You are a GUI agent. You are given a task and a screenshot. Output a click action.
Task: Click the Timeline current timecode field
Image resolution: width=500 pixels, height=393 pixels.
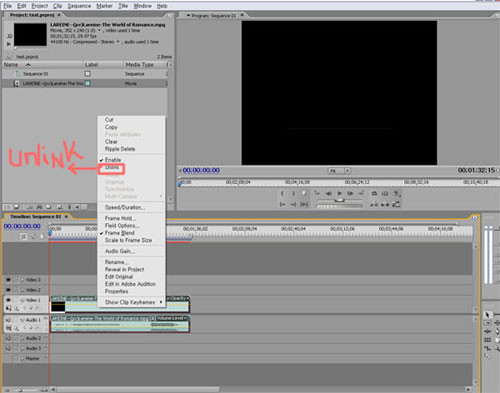coord(22,226)
